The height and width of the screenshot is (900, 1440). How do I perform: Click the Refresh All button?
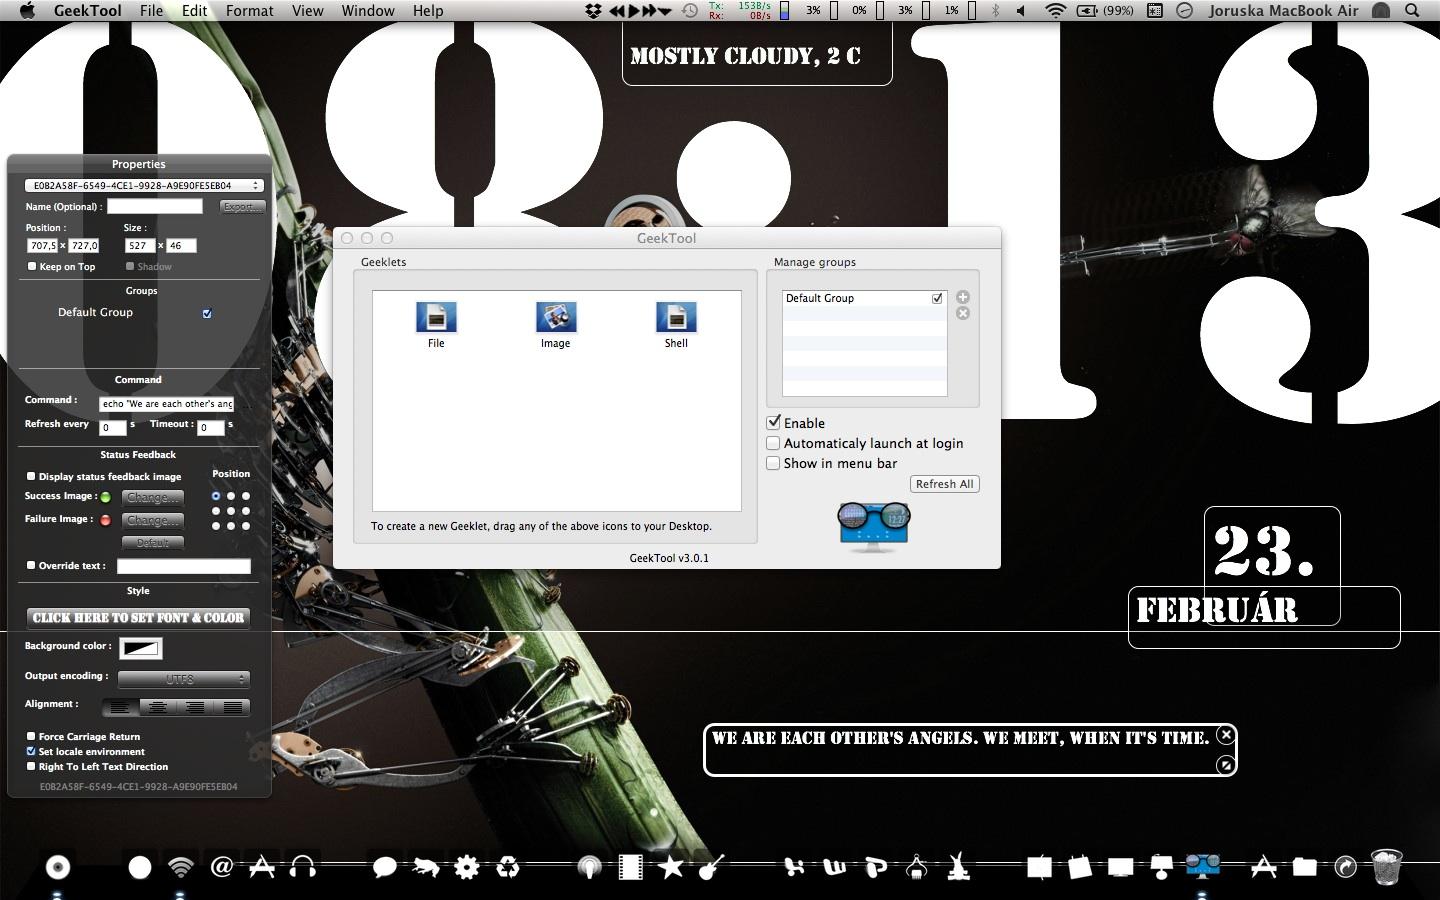click(x=944, y=484)
